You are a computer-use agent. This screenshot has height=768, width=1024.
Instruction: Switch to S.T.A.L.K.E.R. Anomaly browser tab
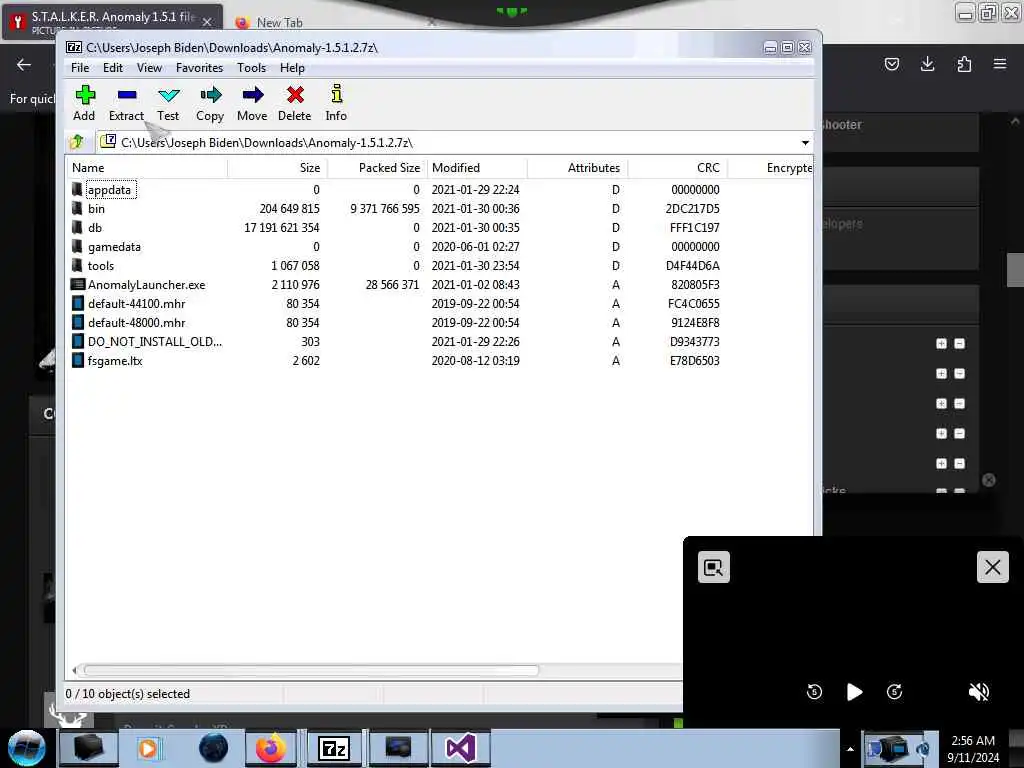pyautogui.click(x=111, y=21)
